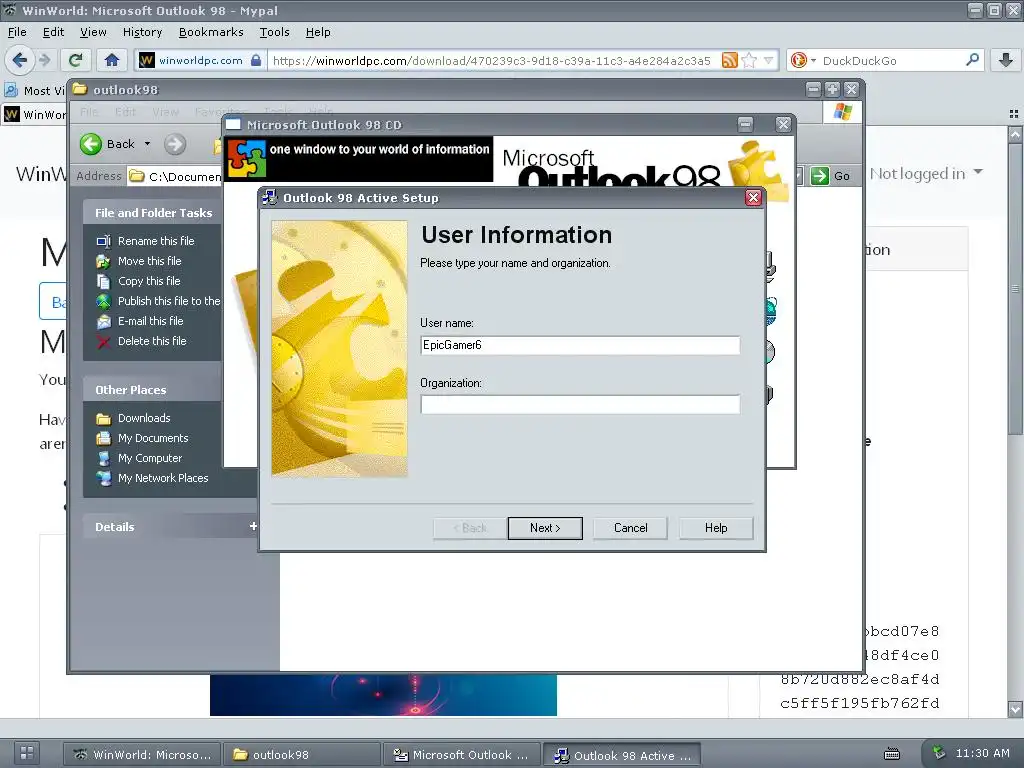1024x768 pixels.
Task: Click the tab groups grid icon
Action: 1014,114
